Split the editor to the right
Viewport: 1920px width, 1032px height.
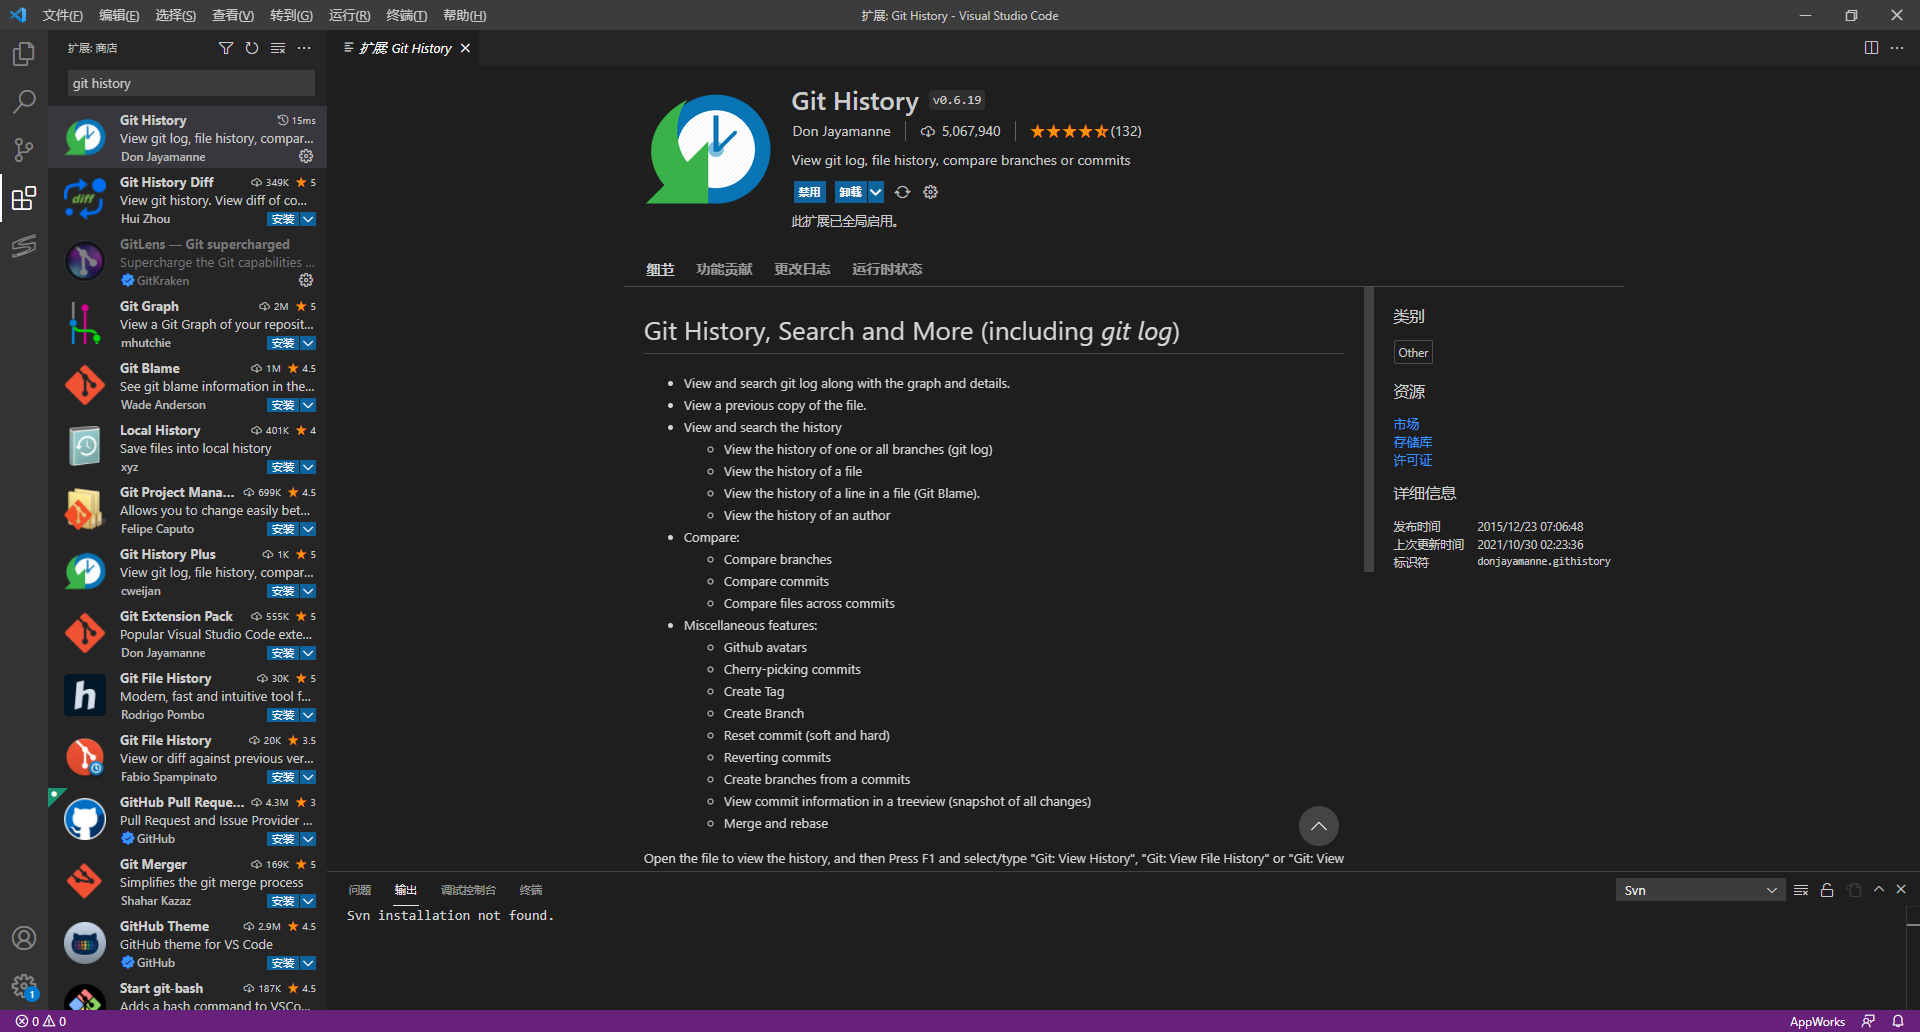[1871, 48]
